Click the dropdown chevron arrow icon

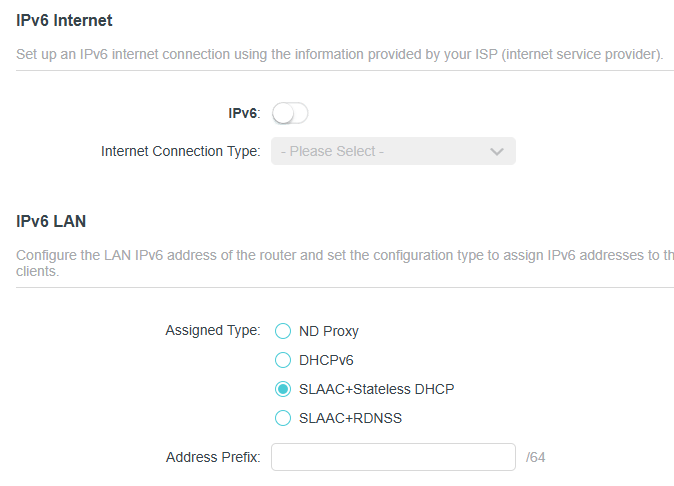tap(497, 151)
